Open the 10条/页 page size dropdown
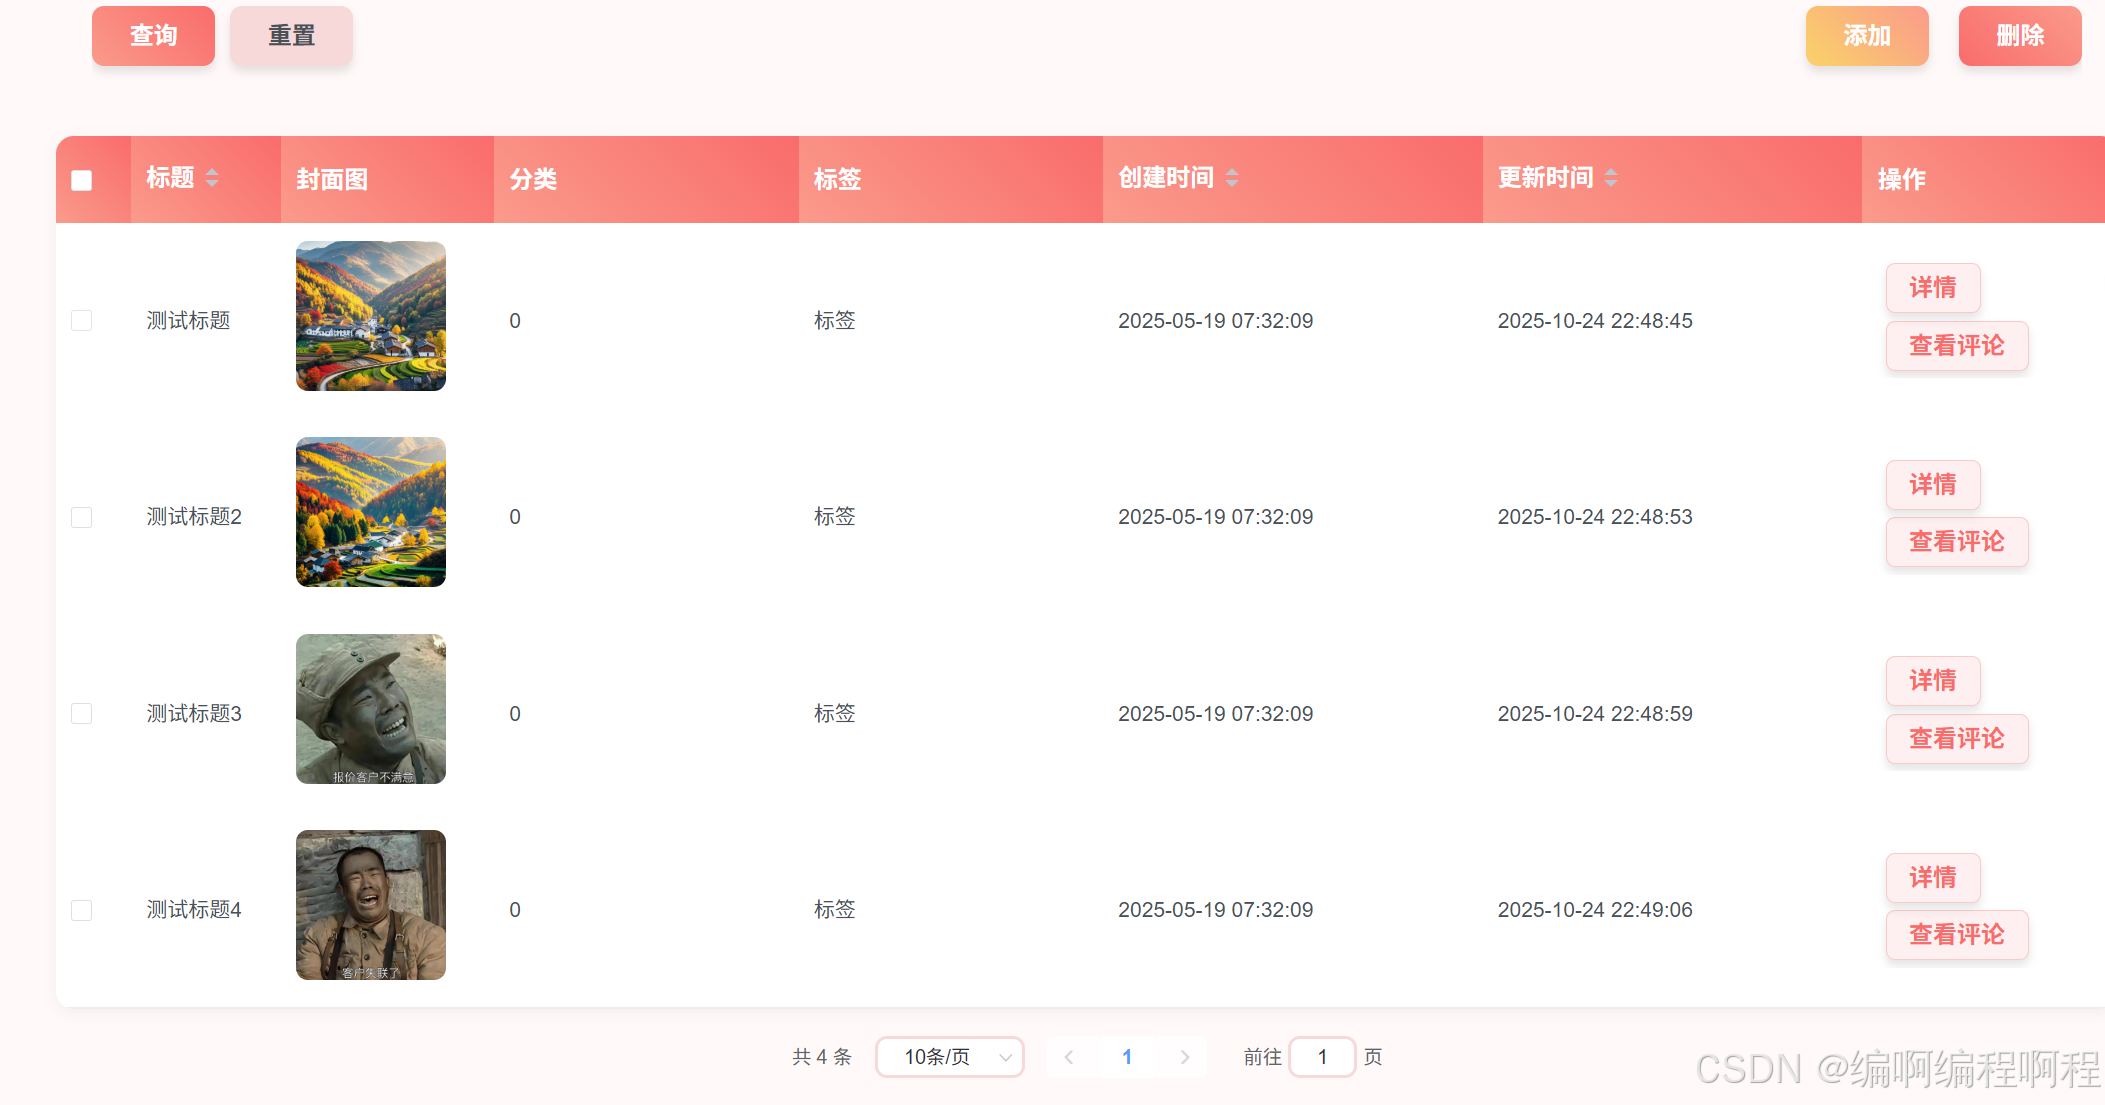The image size is (2105, 1105). [949, 1057]
